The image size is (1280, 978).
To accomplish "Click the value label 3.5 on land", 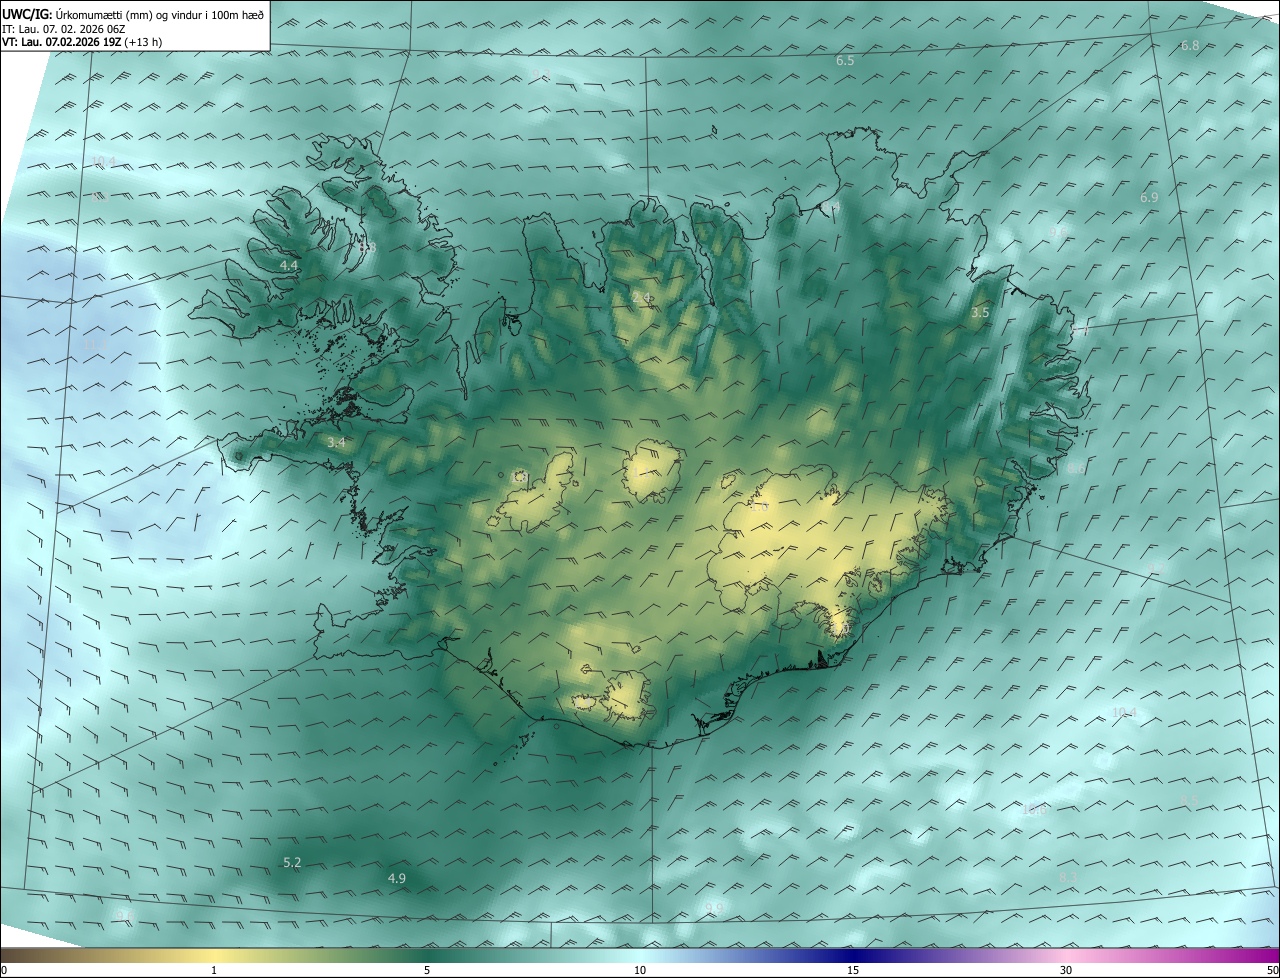I will tap(980, 313).
